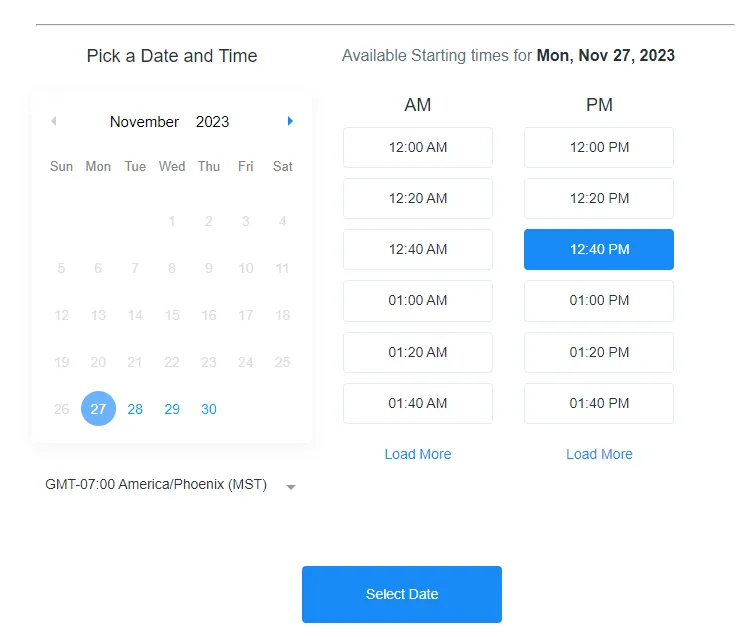This screenshot has height=637, width=745.
Task: Choose the 12:00 AM time slot
Action: pos(418,147)
